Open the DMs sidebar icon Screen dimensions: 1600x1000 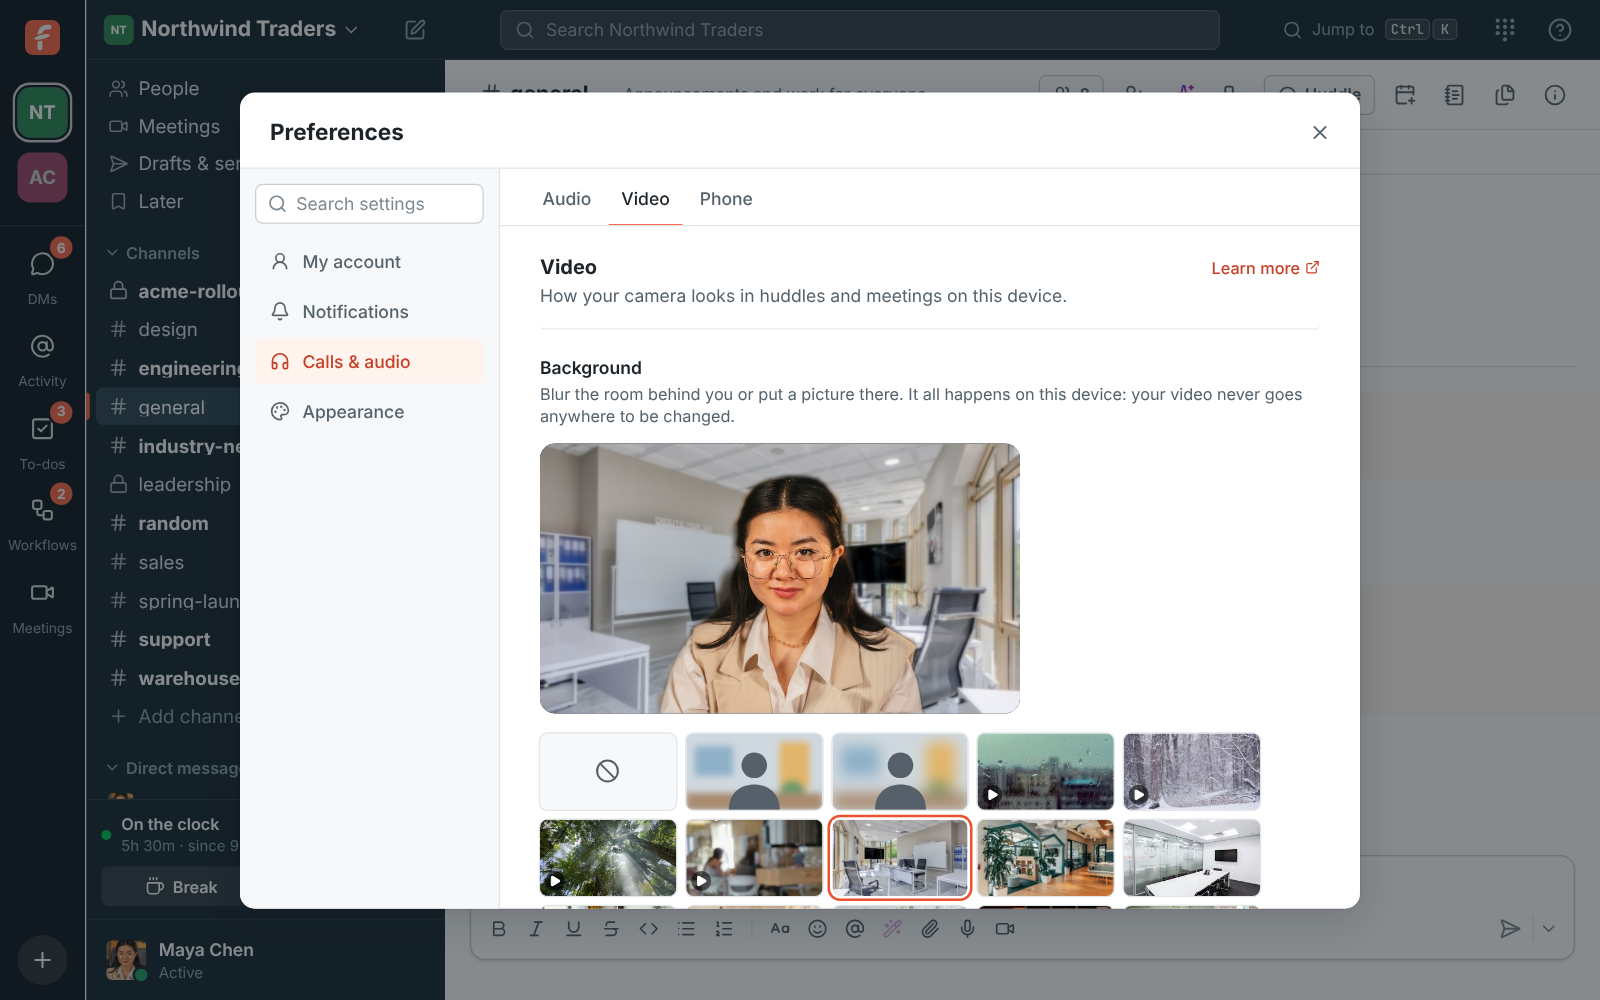[42, 264]
